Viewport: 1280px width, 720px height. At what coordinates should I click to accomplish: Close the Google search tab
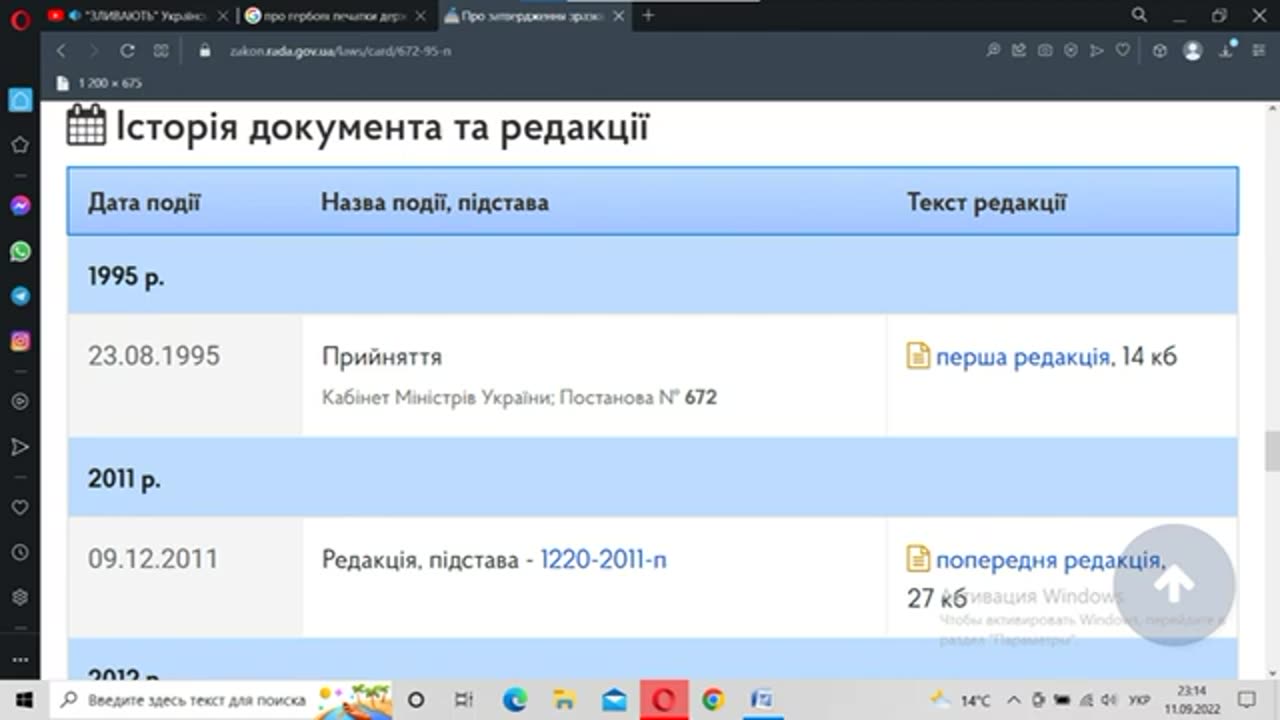point(421,15)
